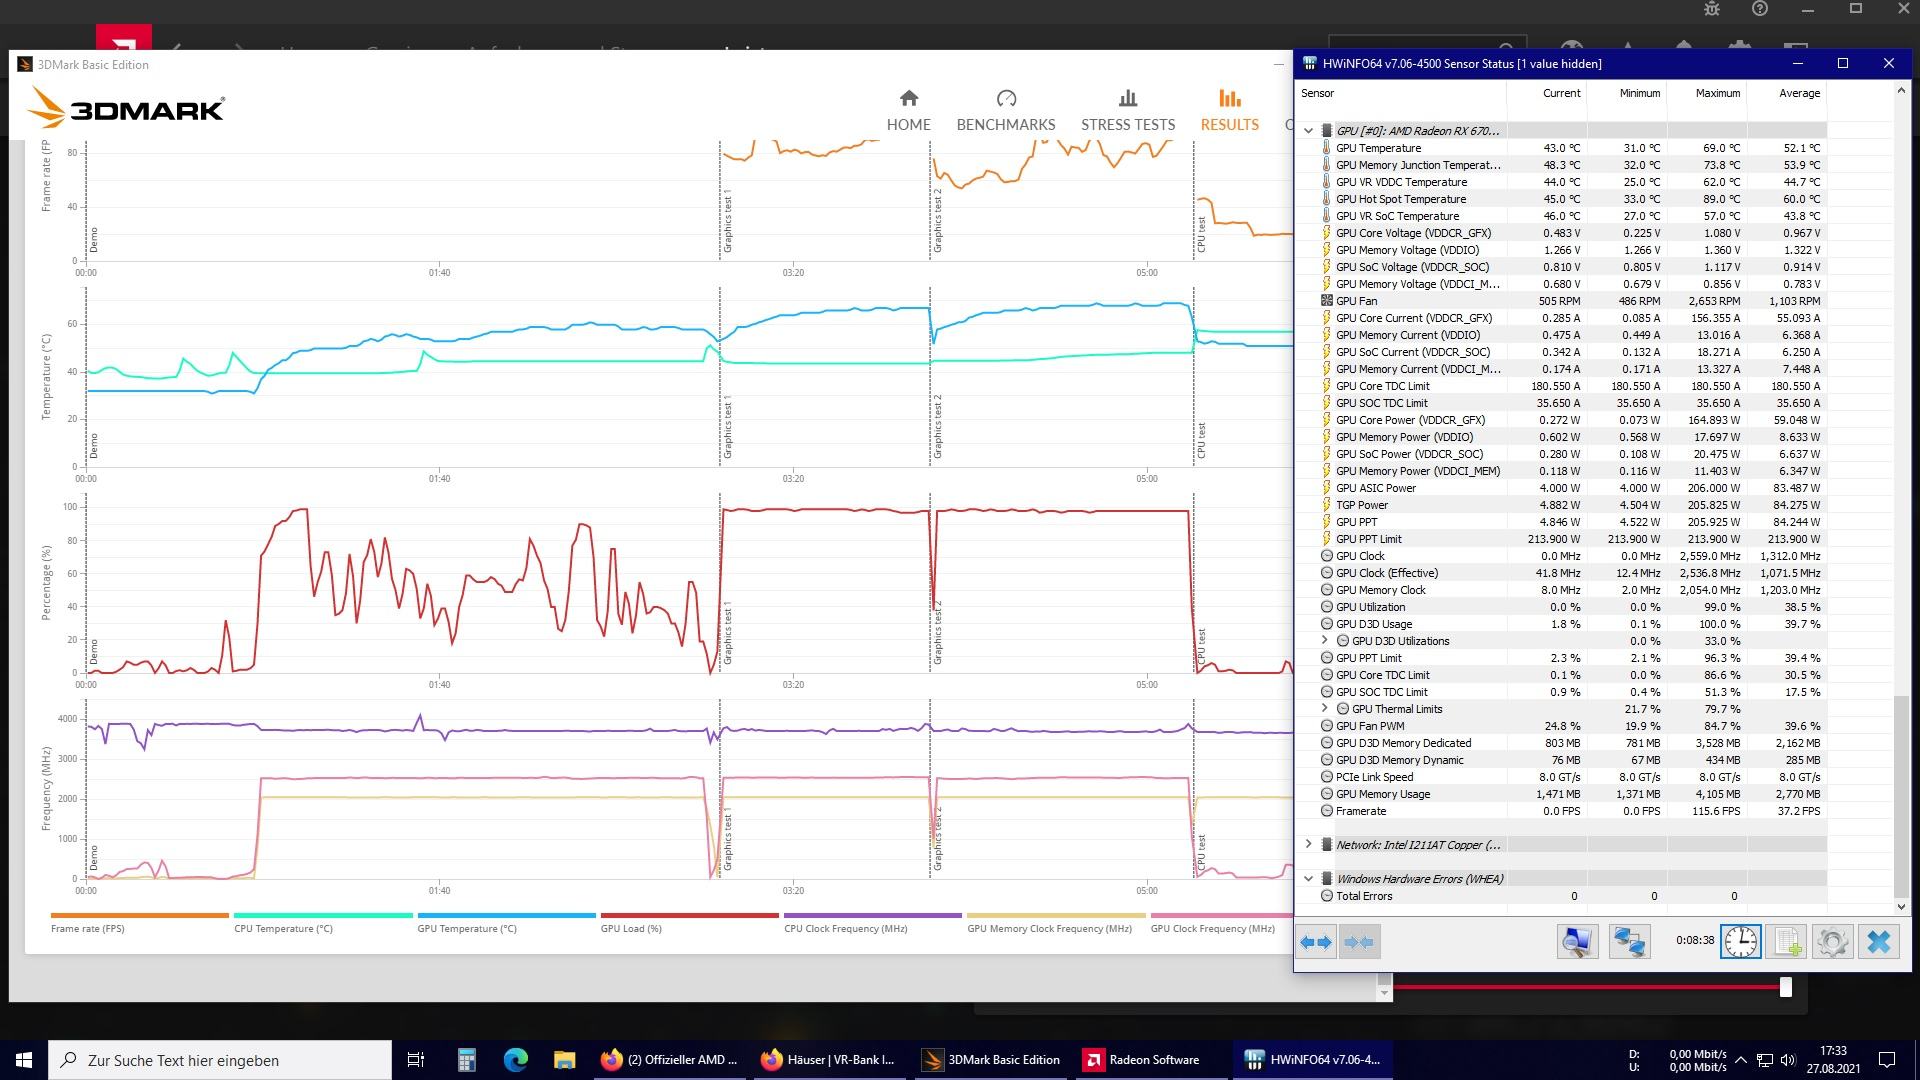This screenshot has width=1920, height=1080.
Task: Open Task View from the taskbar
Action: tap(416, 1060)
